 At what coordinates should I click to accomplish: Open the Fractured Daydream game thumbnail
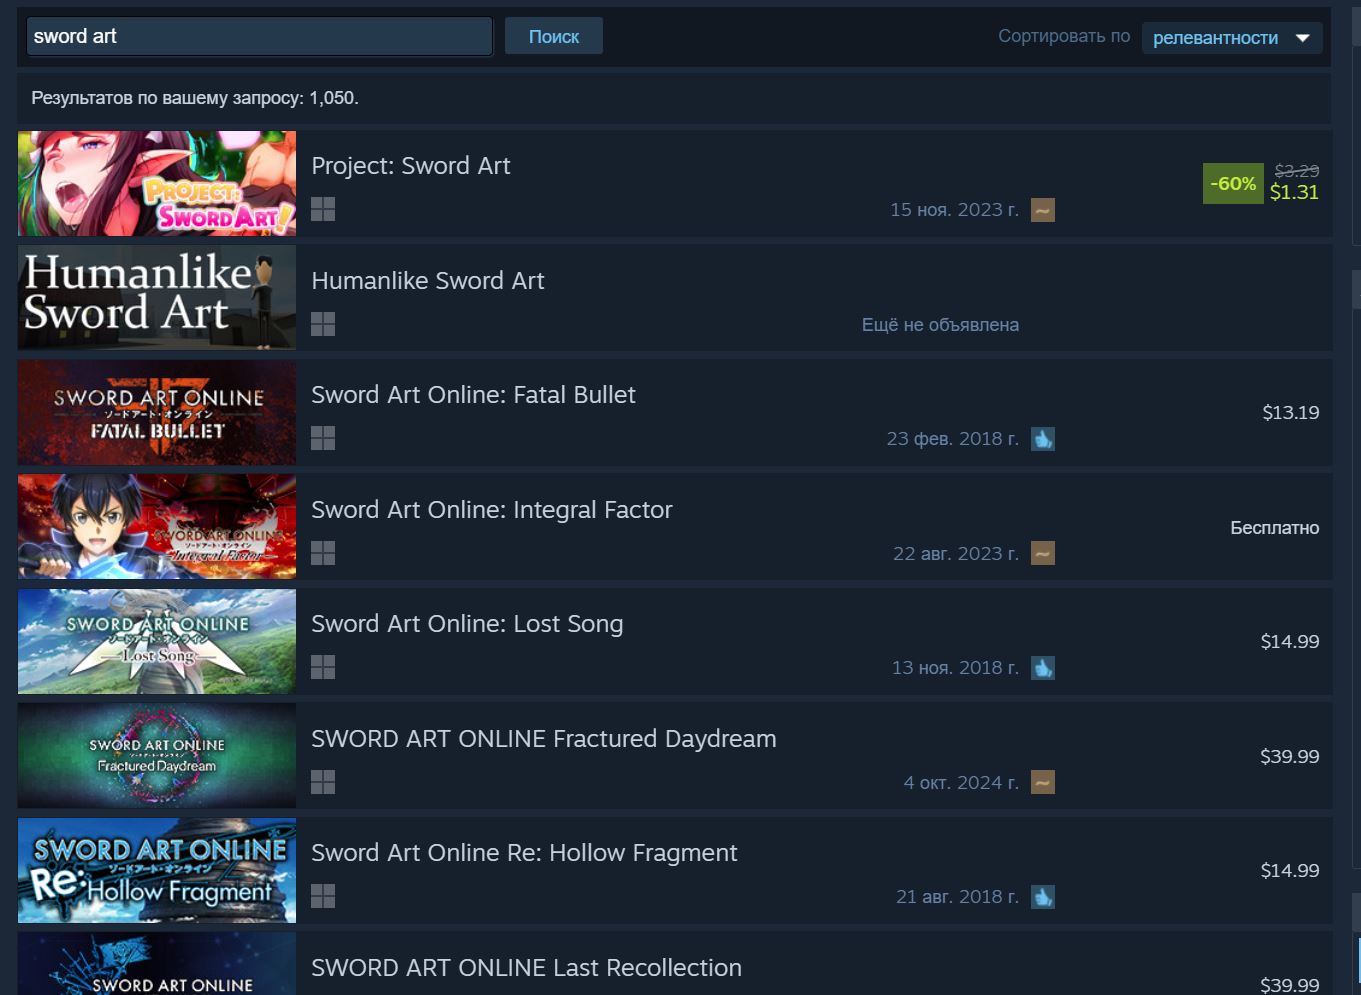(x=157, y=756)
